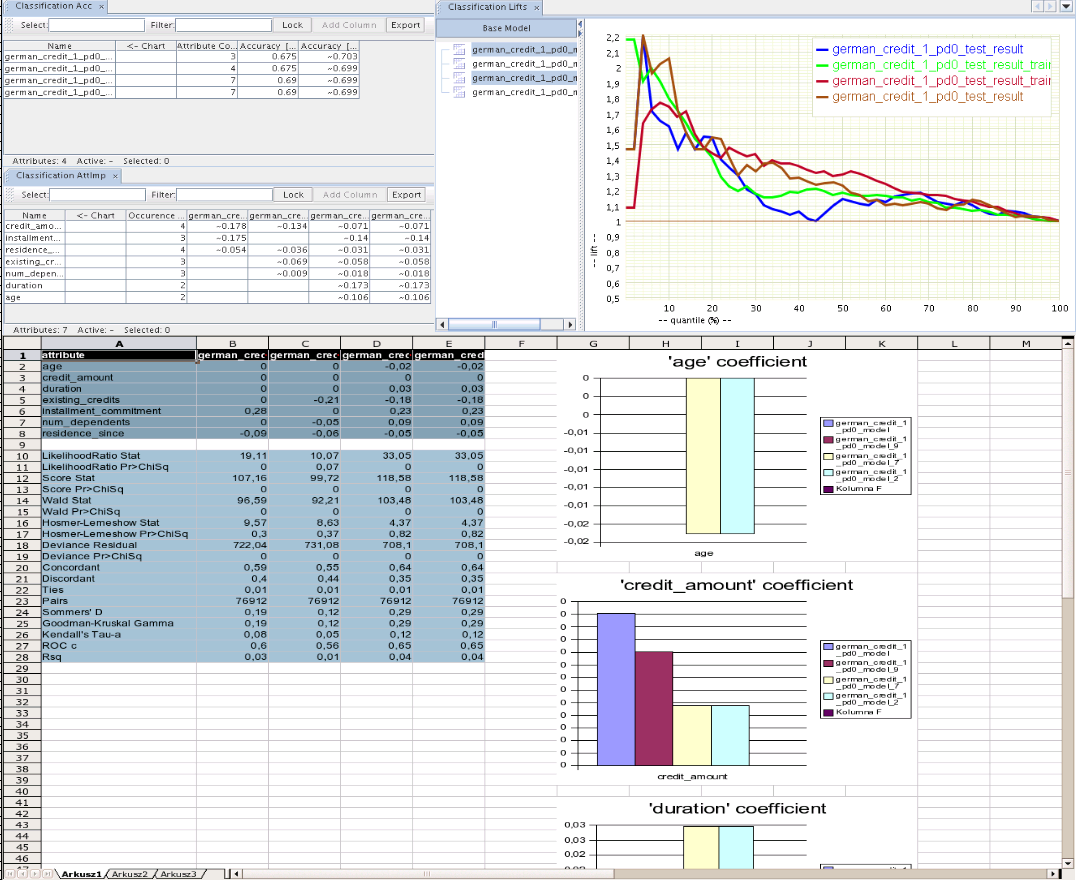1076x880 pixels.
Task: Open sheet tab Arkusz1
Action: click(81, 874)
